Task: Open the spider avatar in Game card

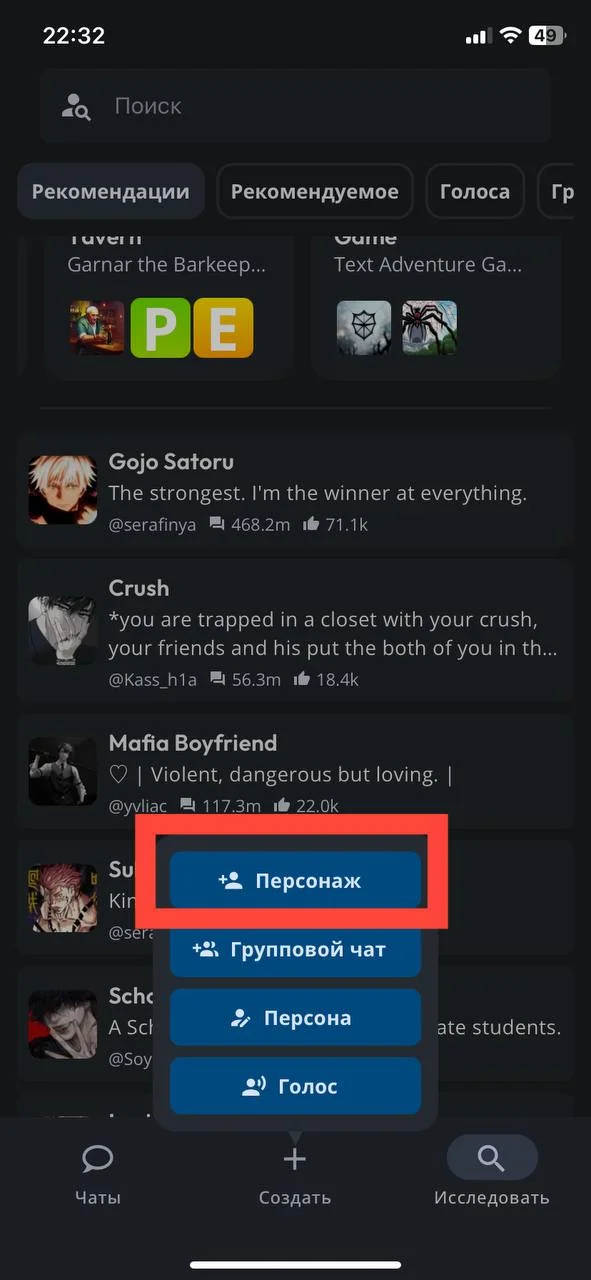Action: tap(429, 328)
